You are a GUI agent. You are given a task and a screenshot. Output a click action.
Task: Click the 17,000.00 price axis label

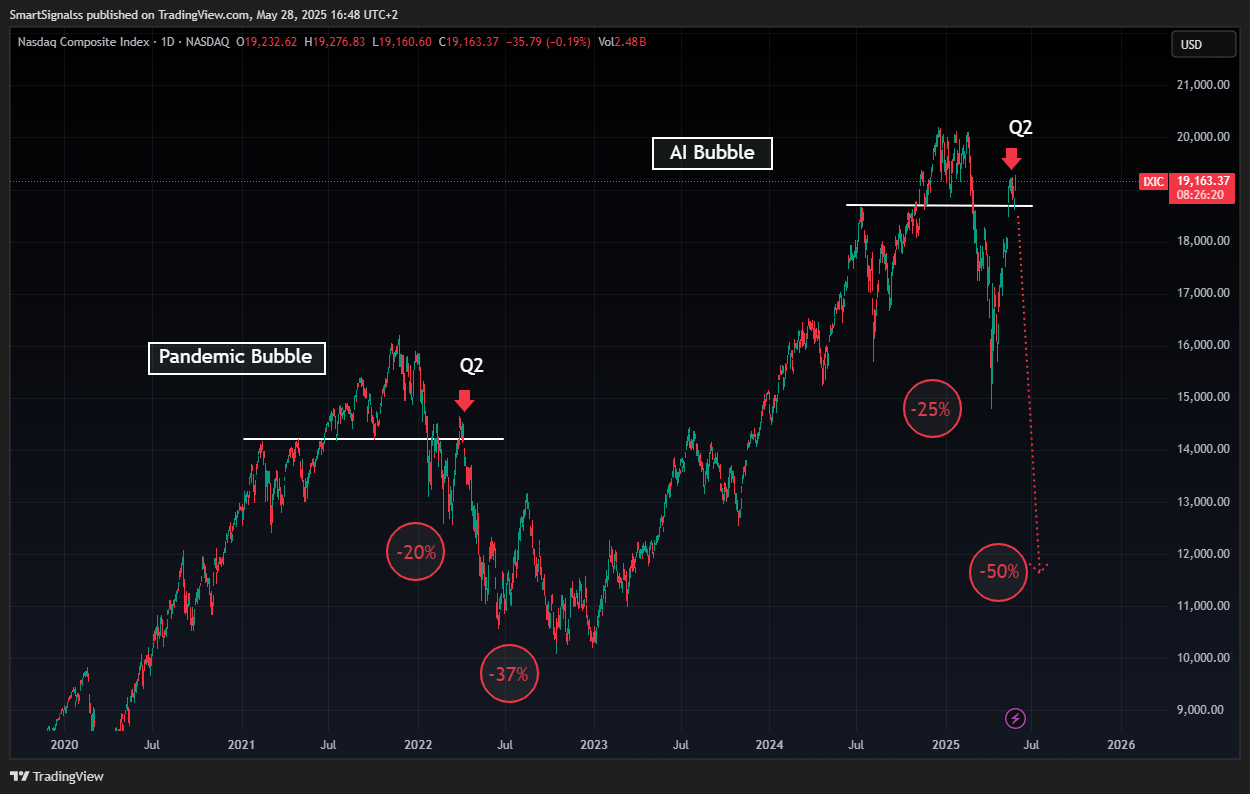pyautogui.click(x=1203, y=293)
